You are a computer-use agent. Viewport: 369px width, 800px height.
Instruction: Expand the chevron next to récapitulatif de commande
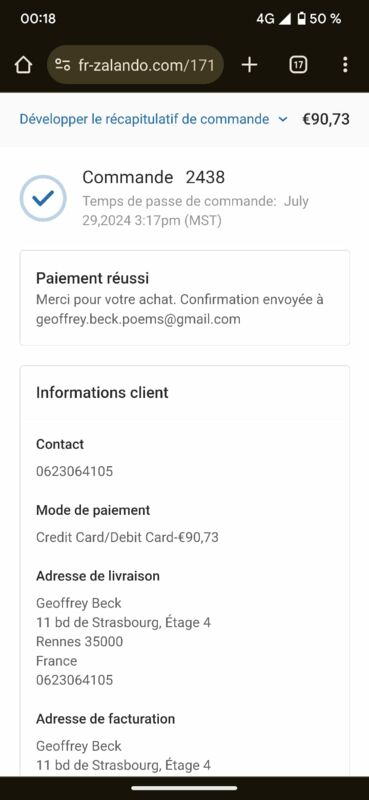[283, 119]
